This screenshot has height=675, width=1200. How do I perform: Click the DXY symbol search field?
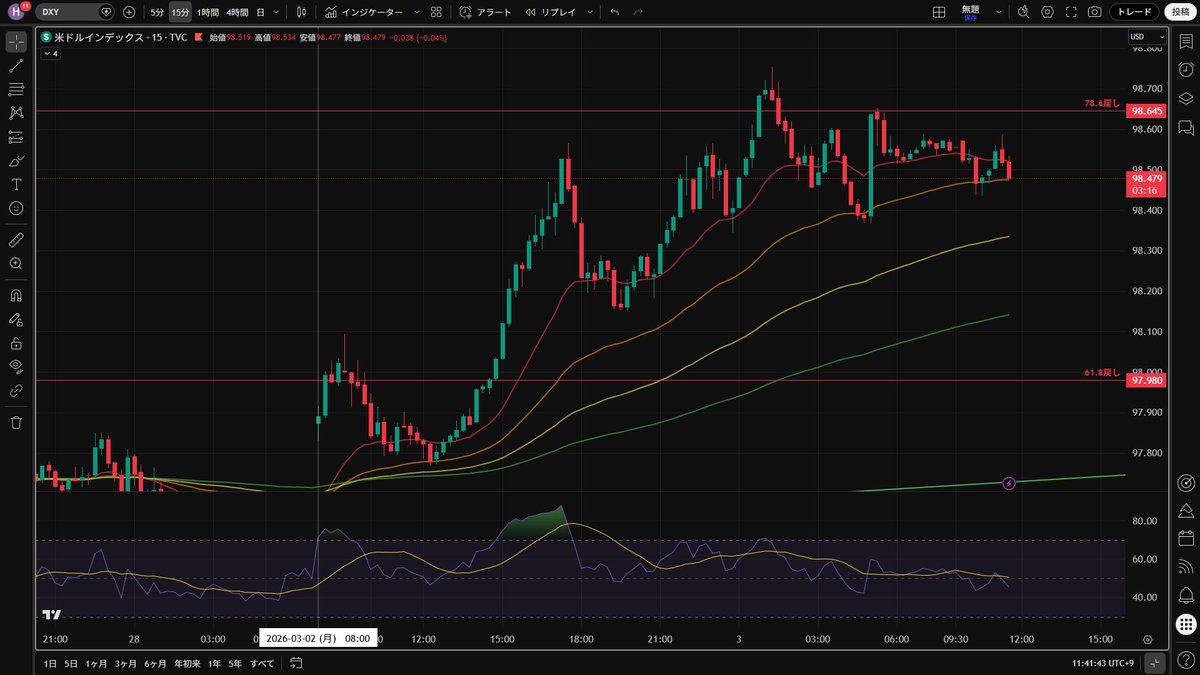[76, 12]
